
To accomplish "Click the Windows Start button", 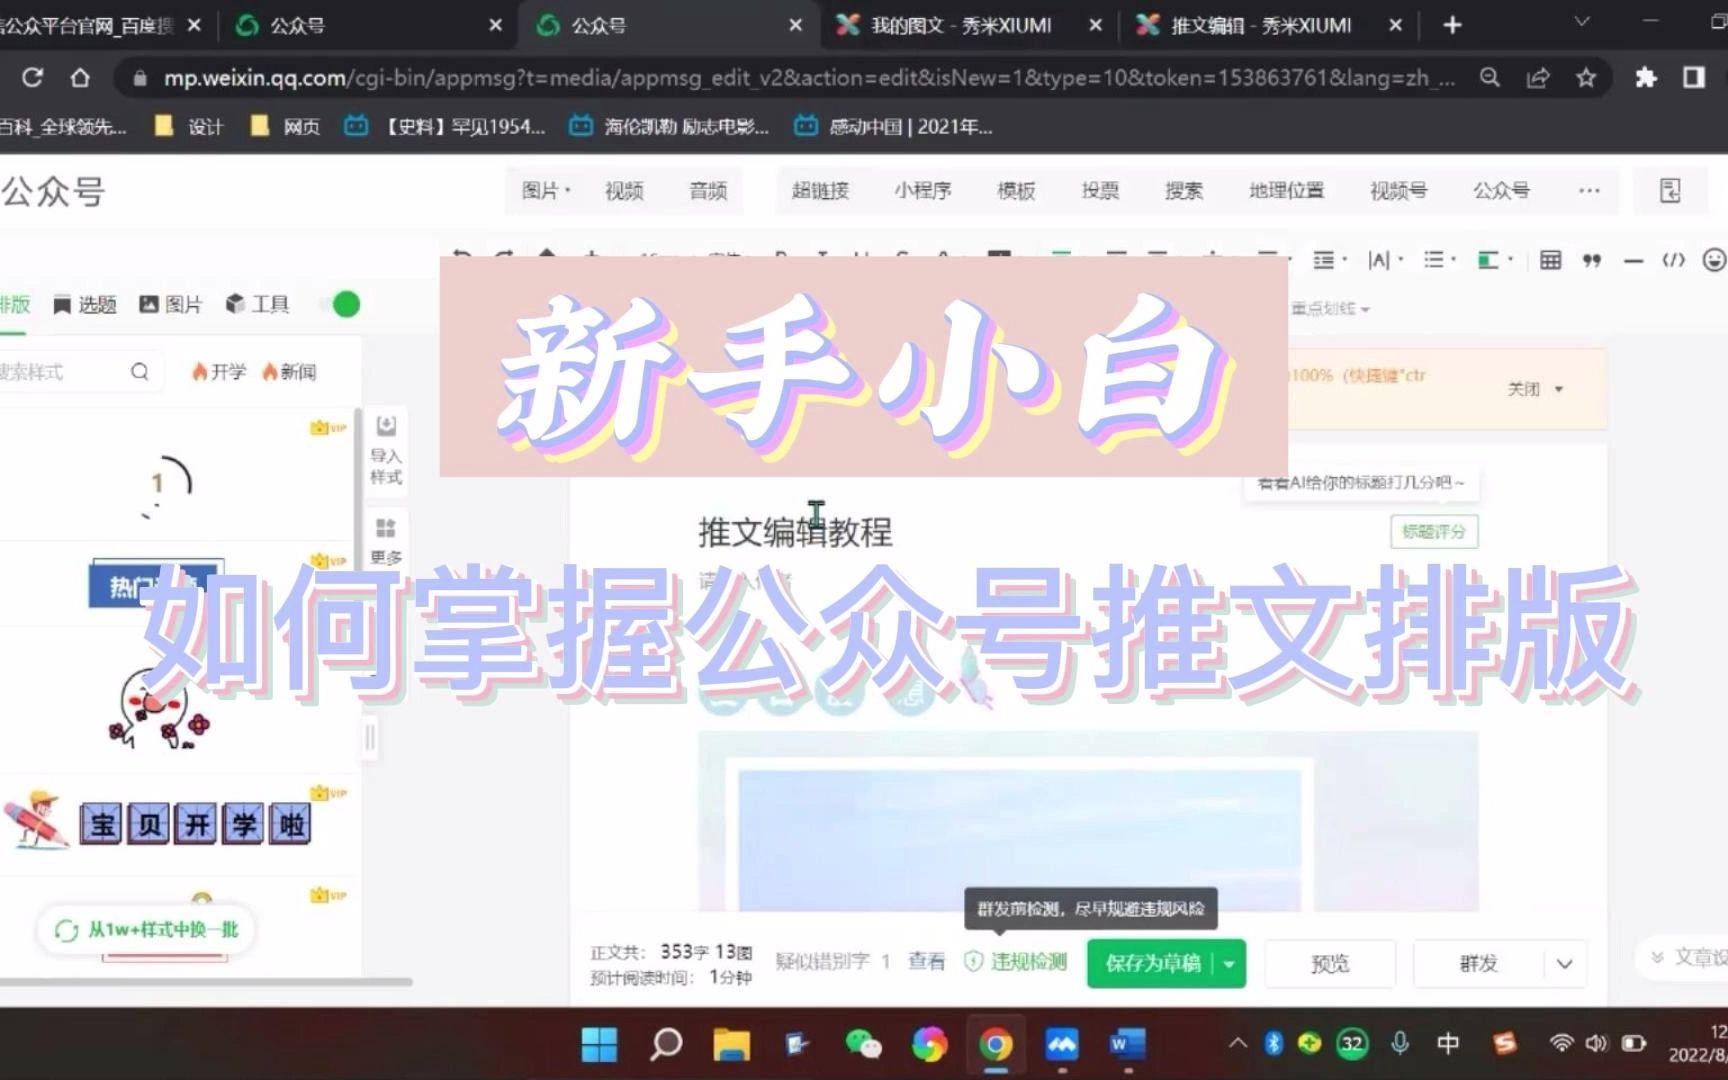I will [599, 1044].
